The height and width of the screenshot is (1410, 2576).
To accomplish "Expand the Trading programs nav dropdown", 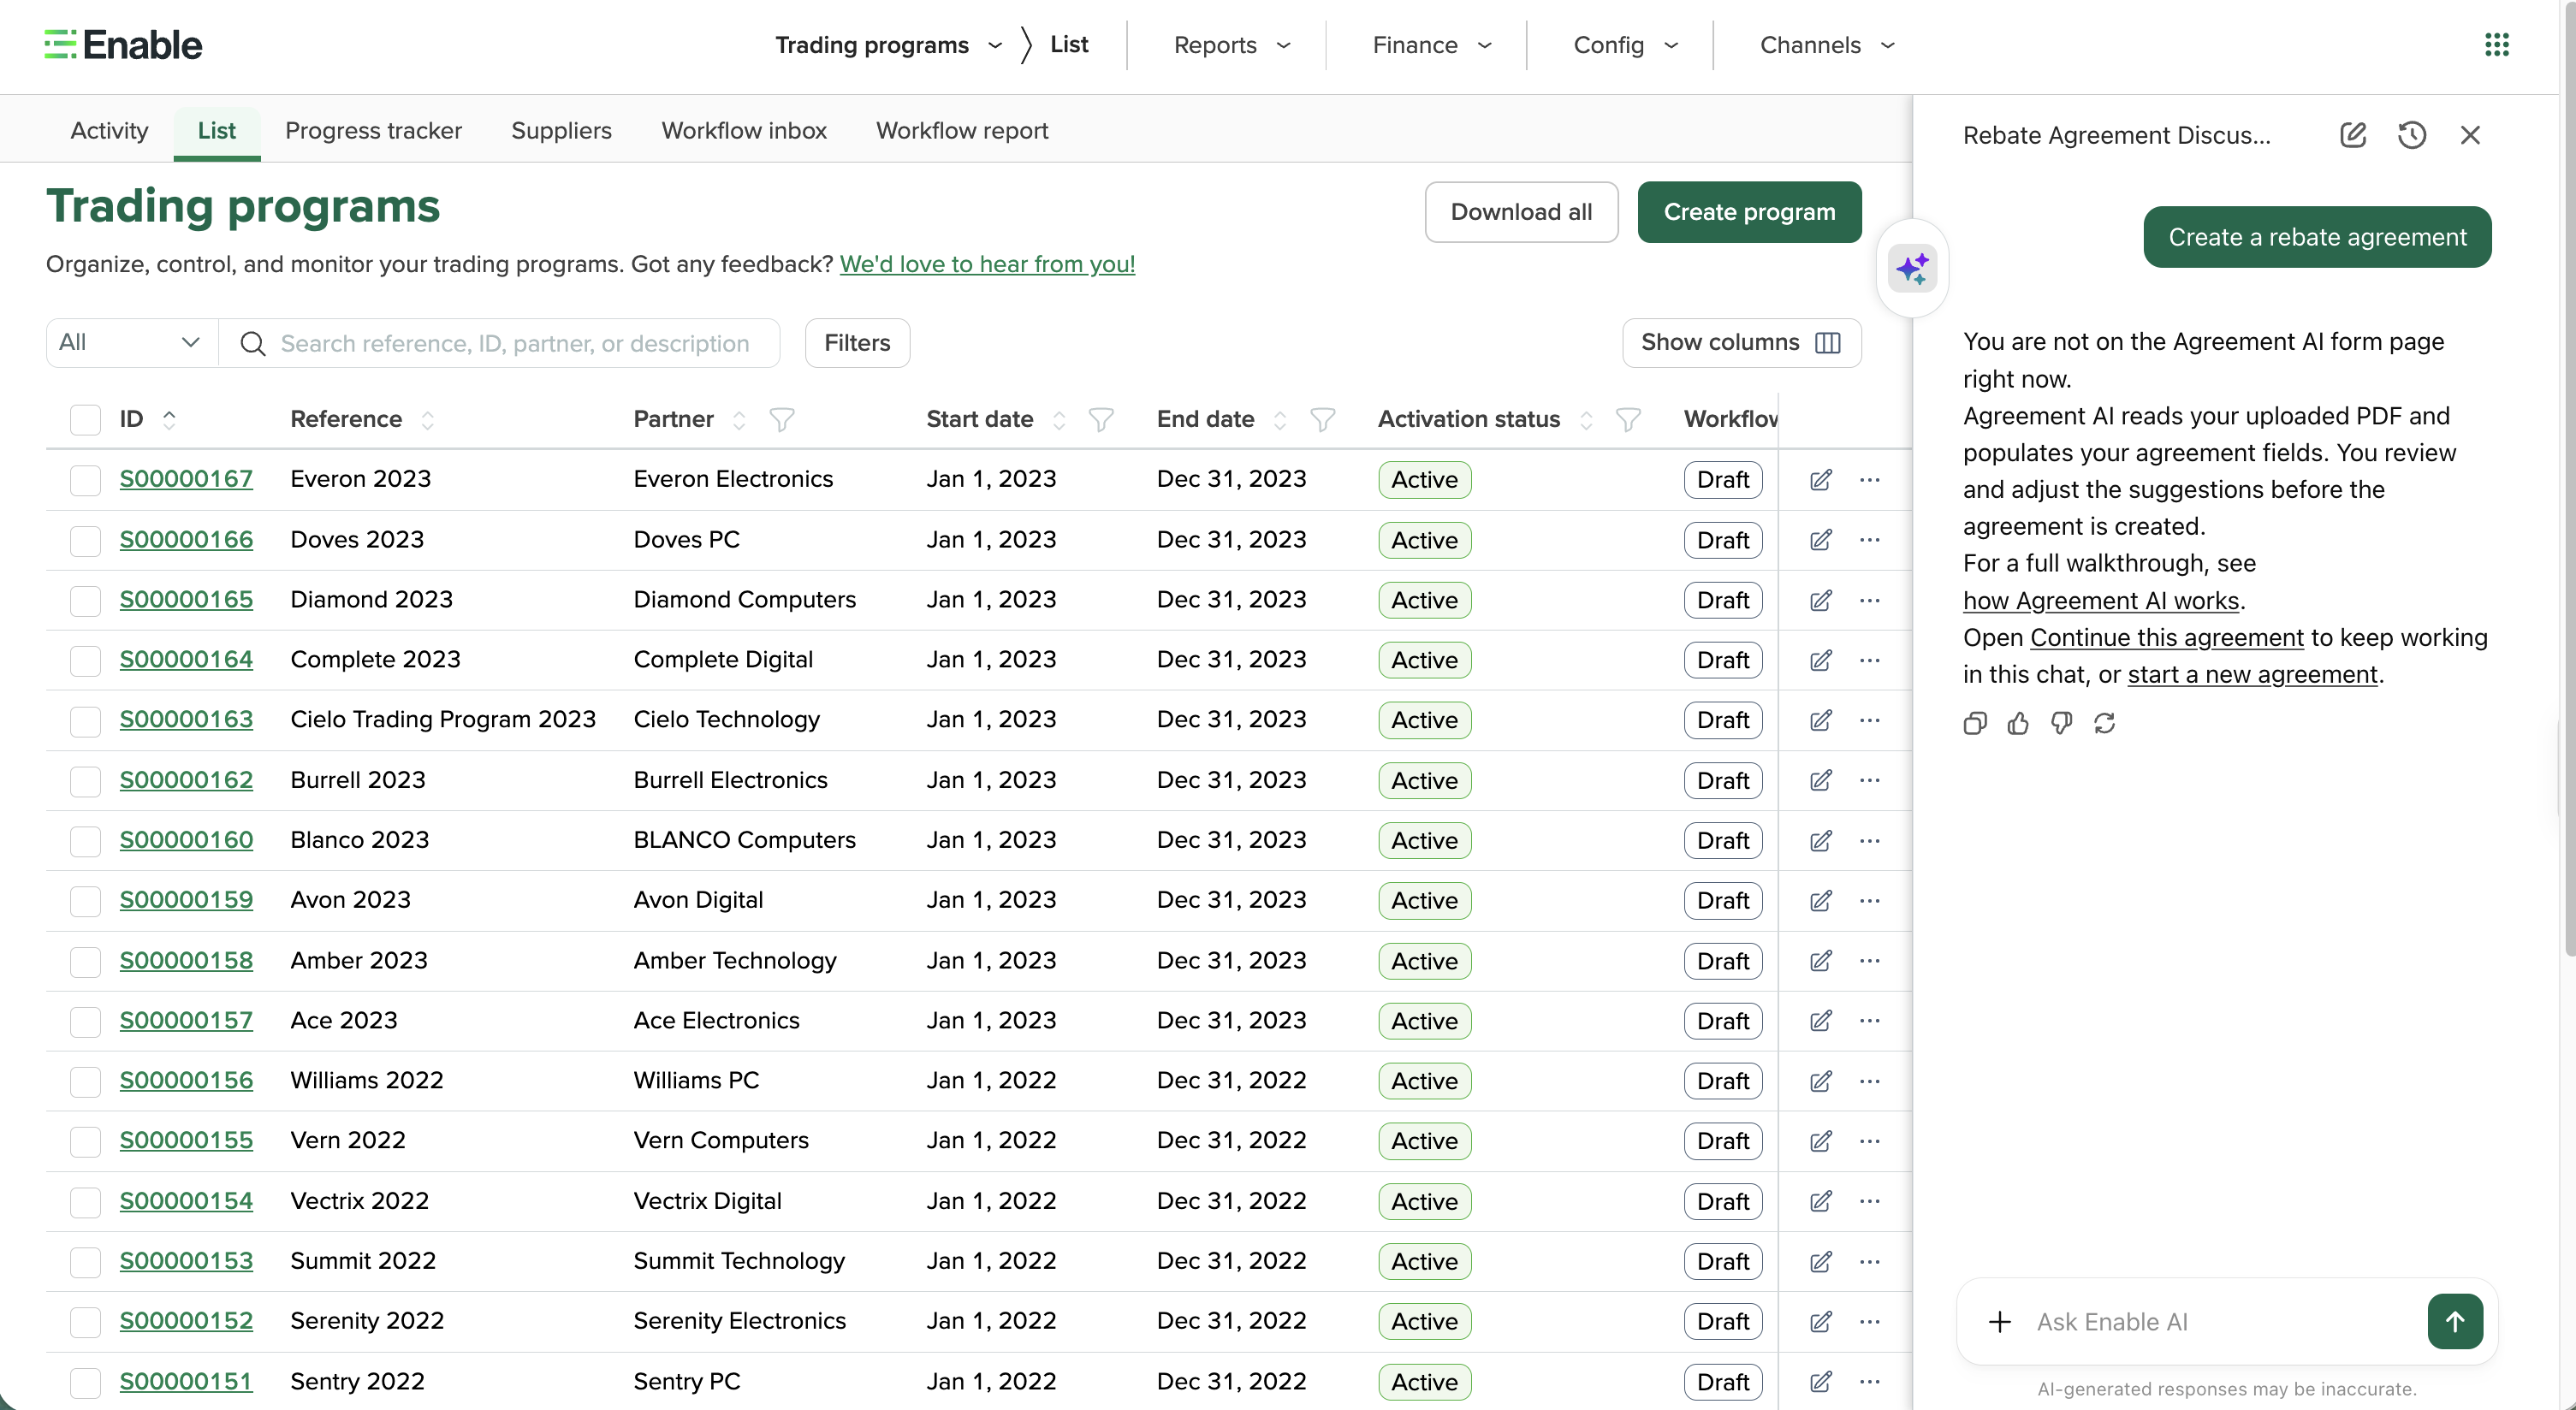I will (888, 45).
